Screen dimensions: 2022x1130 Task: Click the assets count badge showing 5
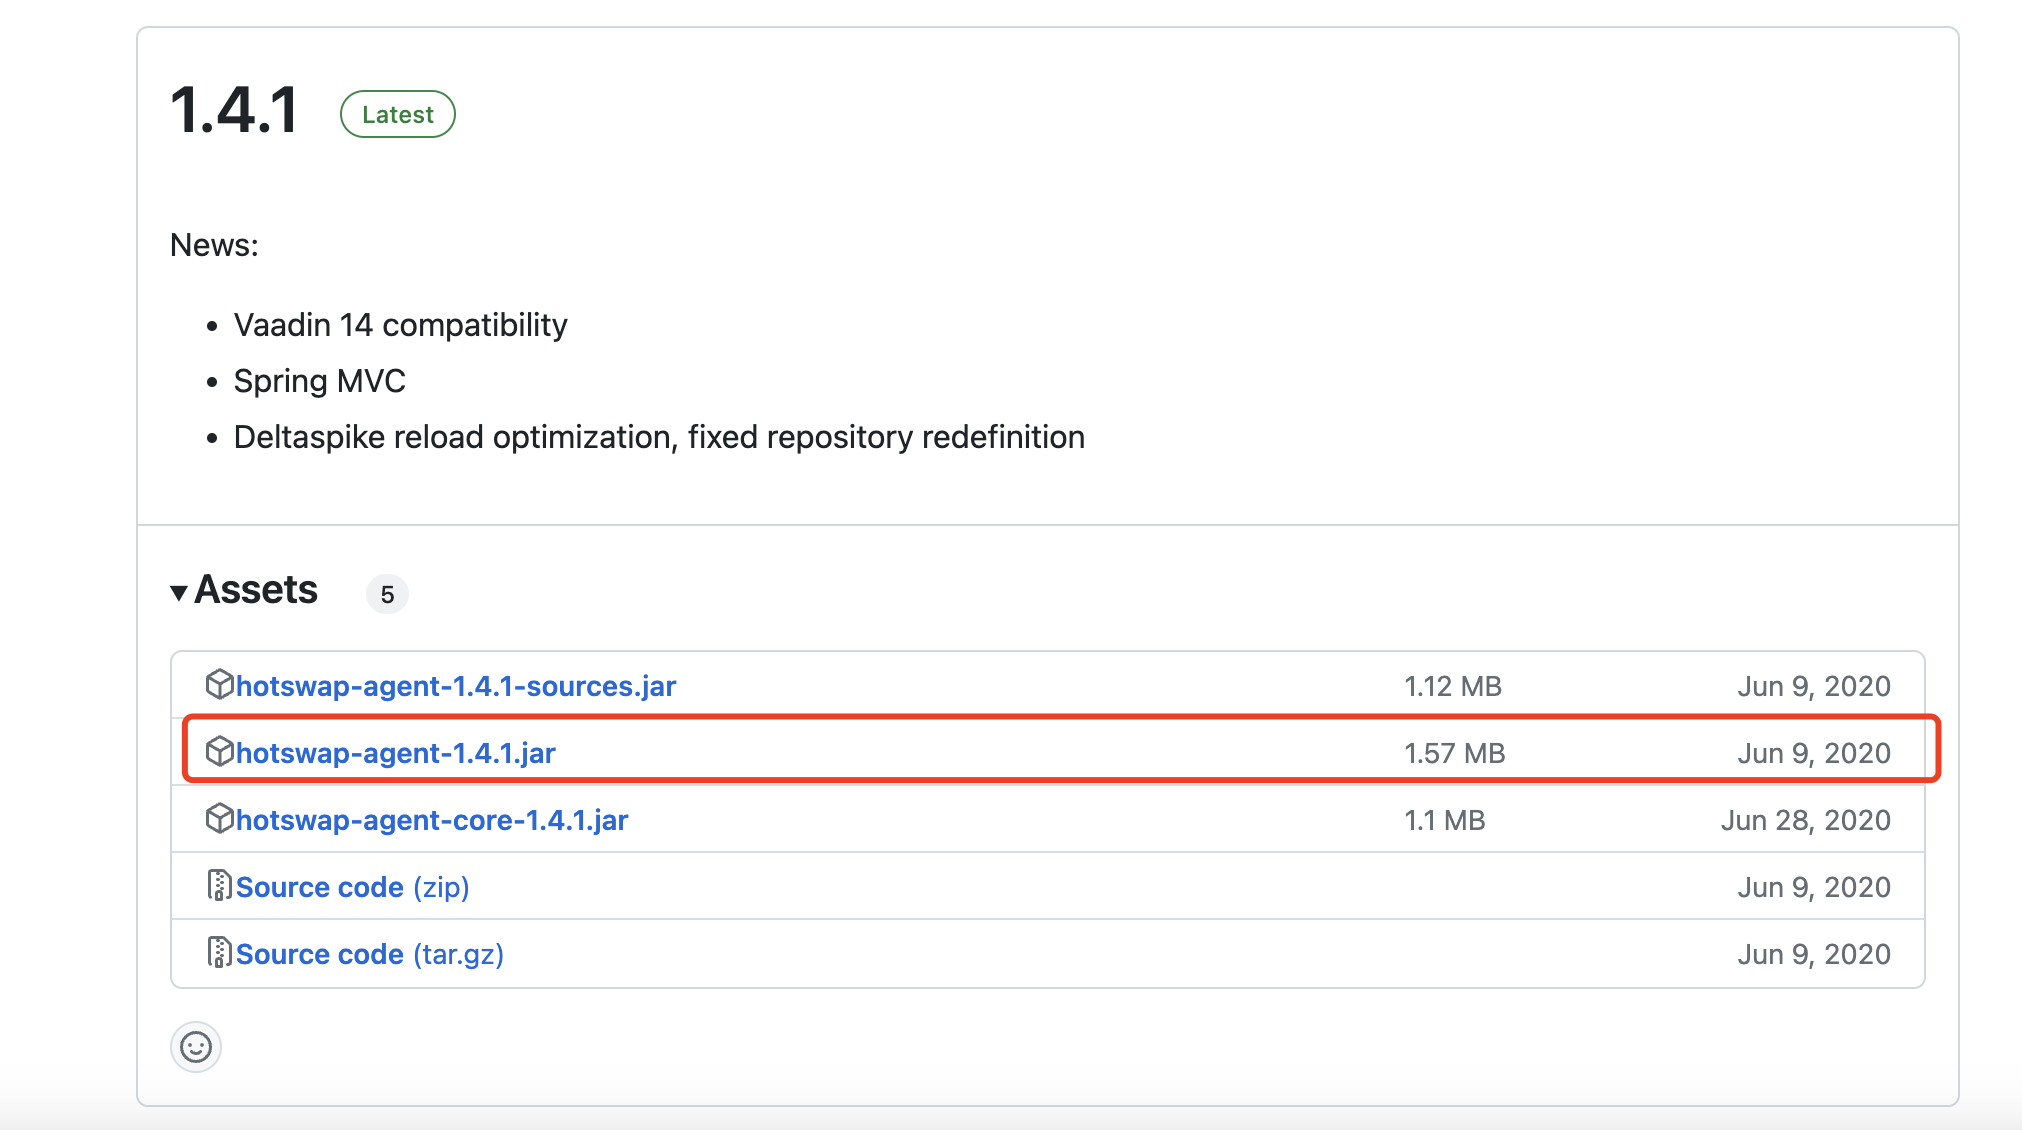coord(387,594)
